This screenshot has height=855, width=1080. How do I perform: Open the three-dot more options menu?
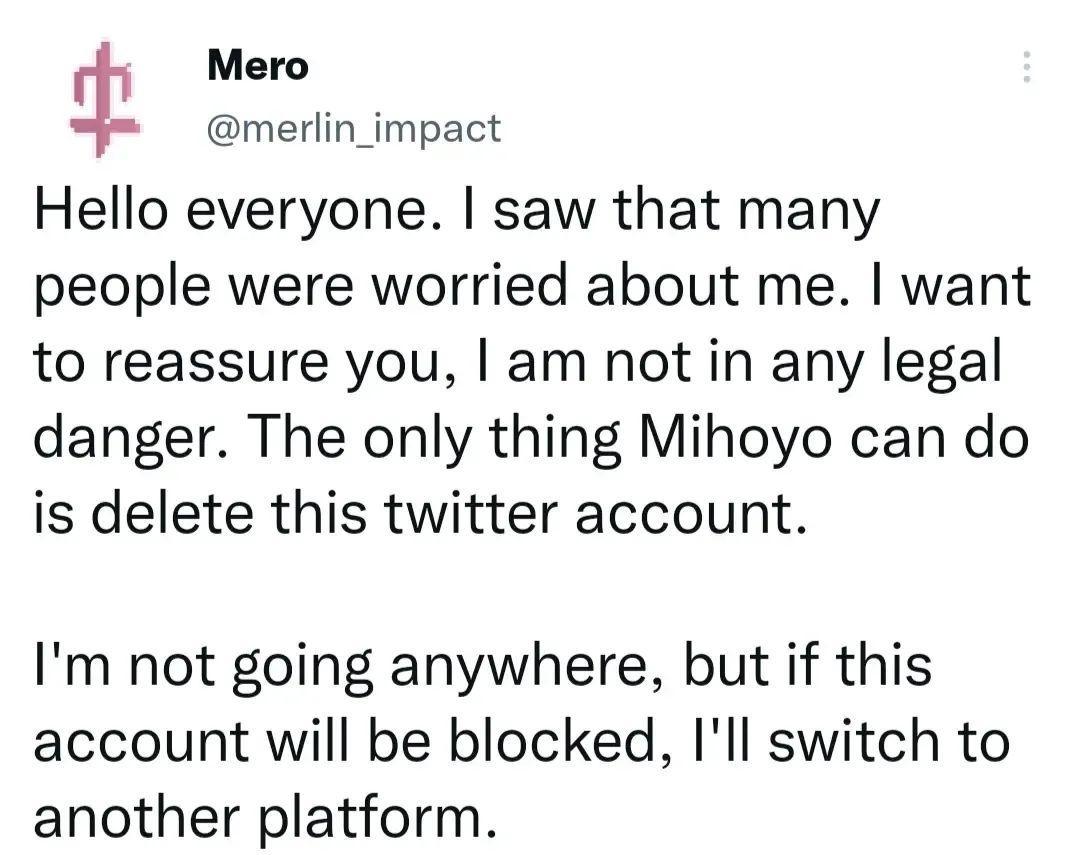pyautogui.click(x=1024, y=67)
